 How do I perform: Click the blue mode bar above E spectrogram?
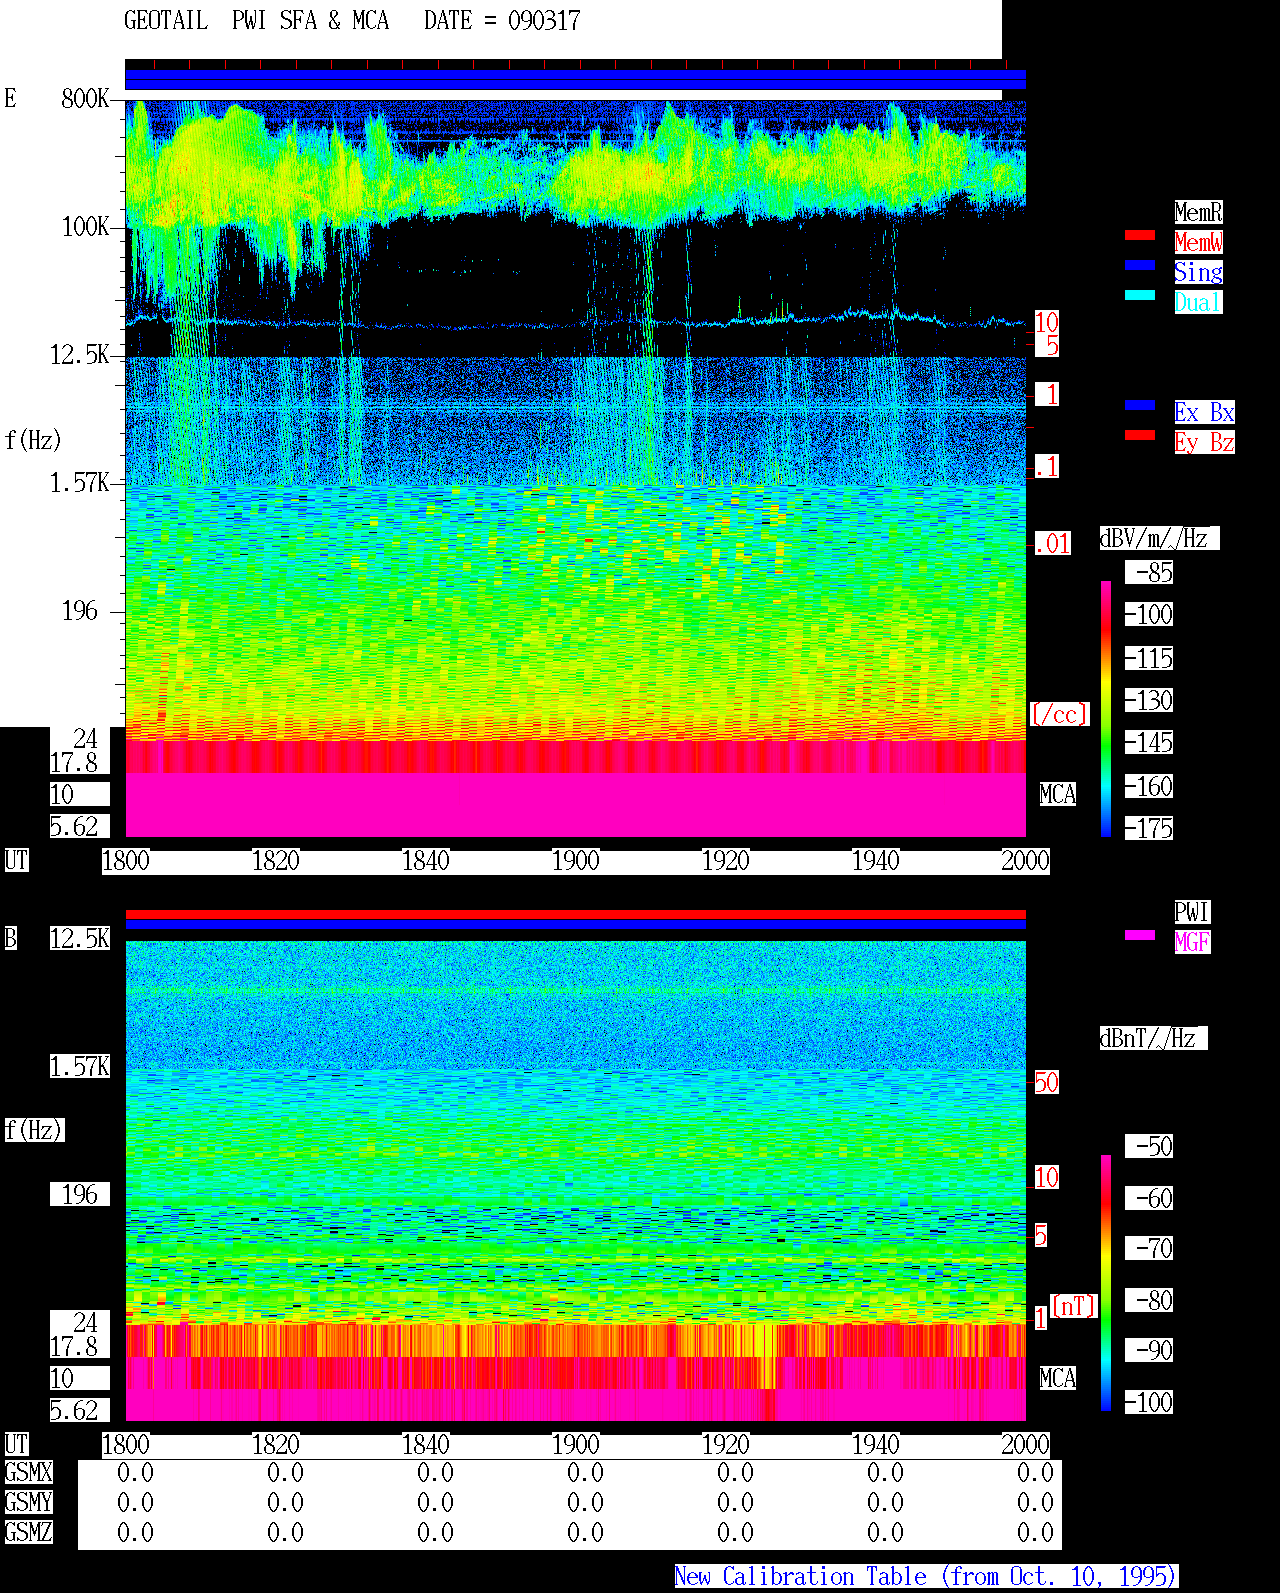click(x=575, y=79)
